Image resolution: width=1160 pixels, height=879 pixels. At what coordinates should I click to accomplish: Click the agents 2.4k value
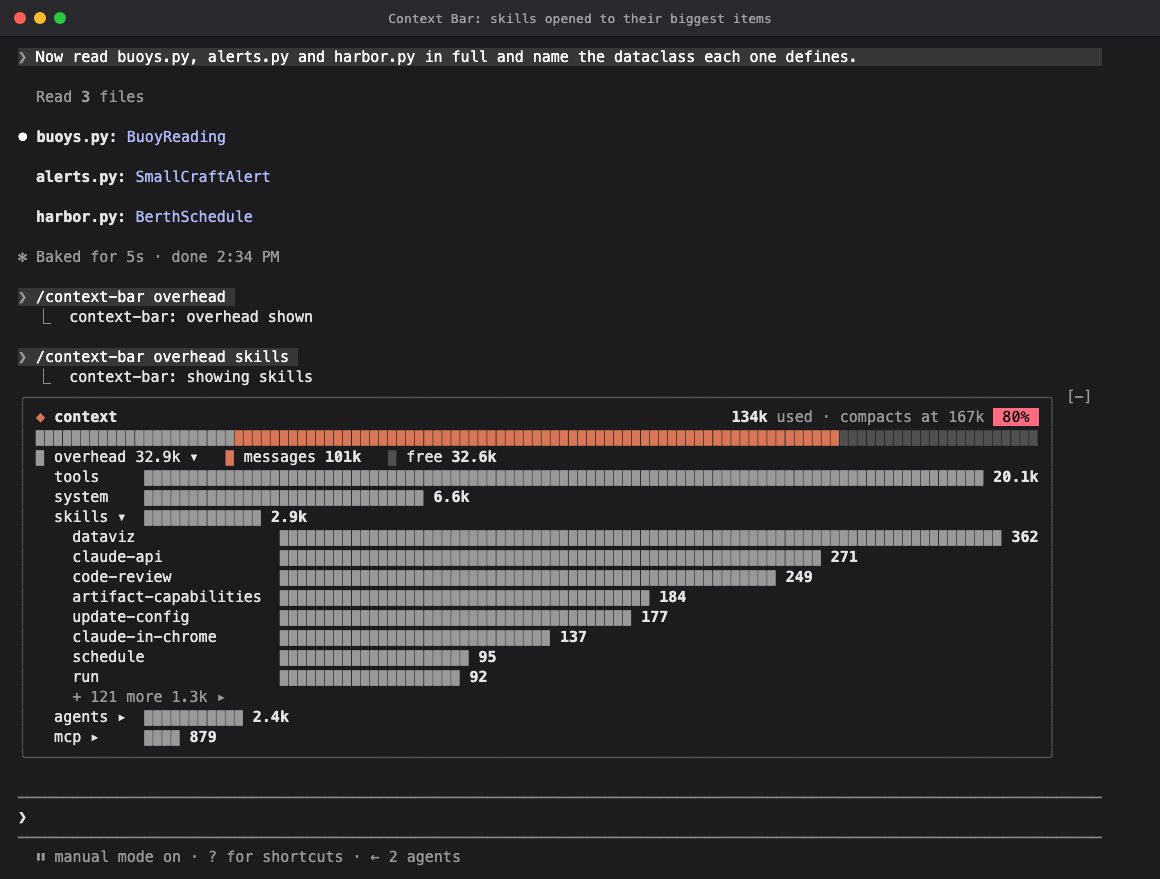(270, 717)
